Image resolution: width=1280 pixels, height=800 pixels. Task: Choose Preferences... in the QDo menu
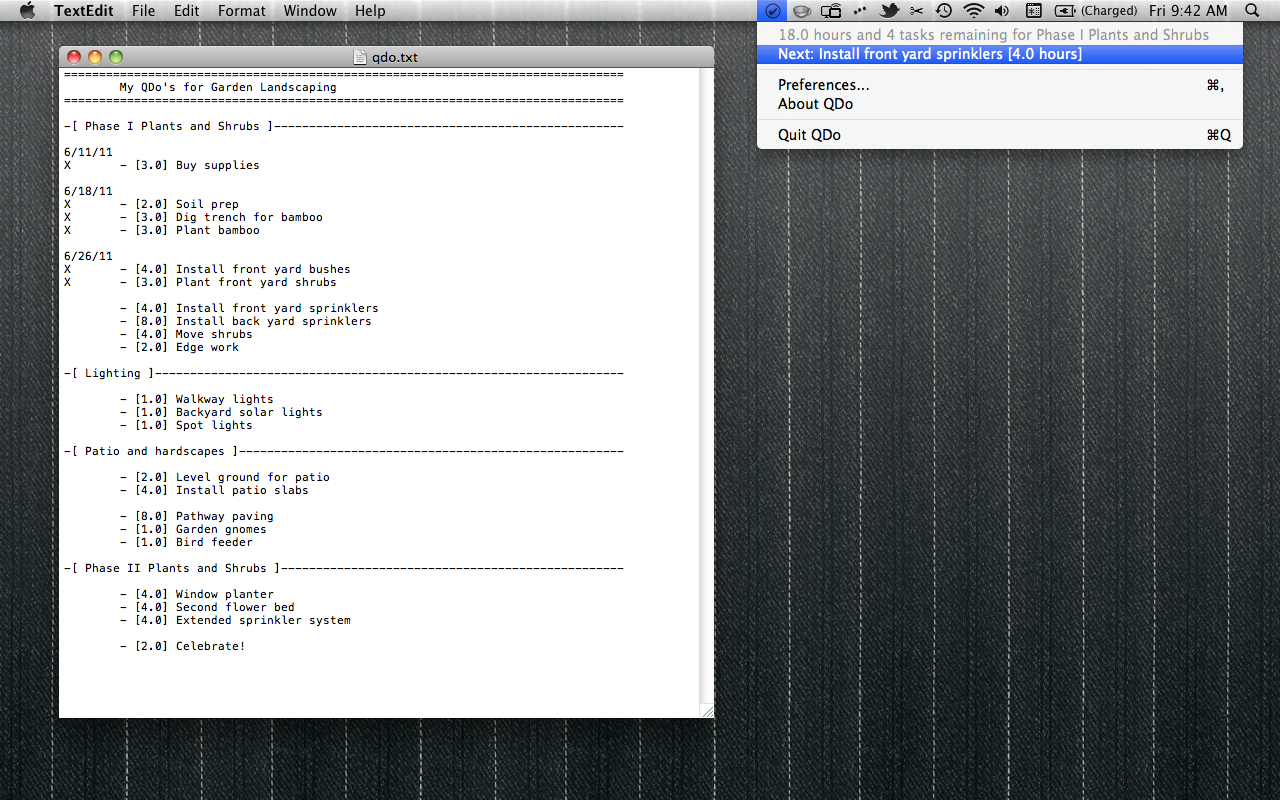point(1000,85)
